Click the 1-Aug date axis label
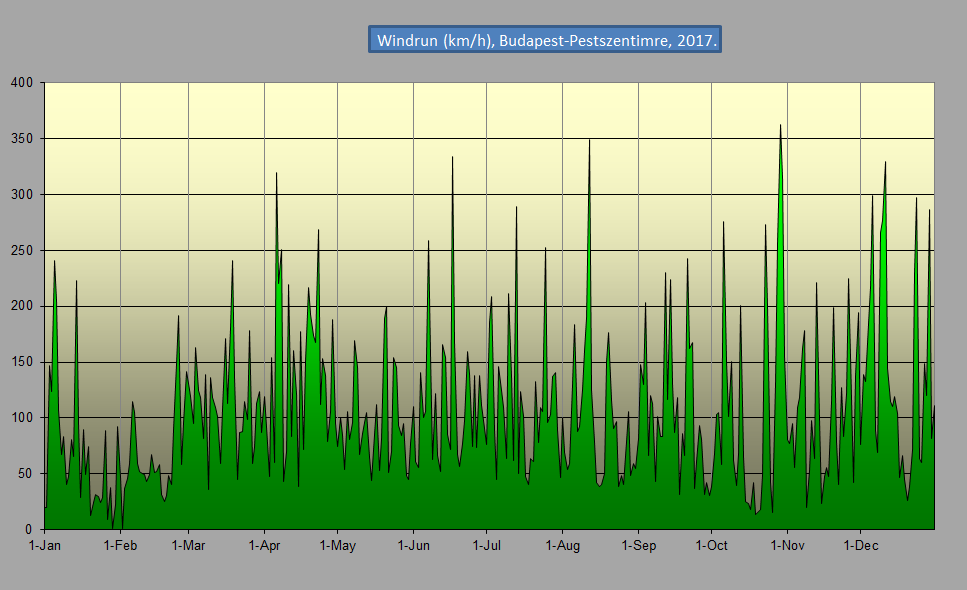 click(x=562, y=546)
